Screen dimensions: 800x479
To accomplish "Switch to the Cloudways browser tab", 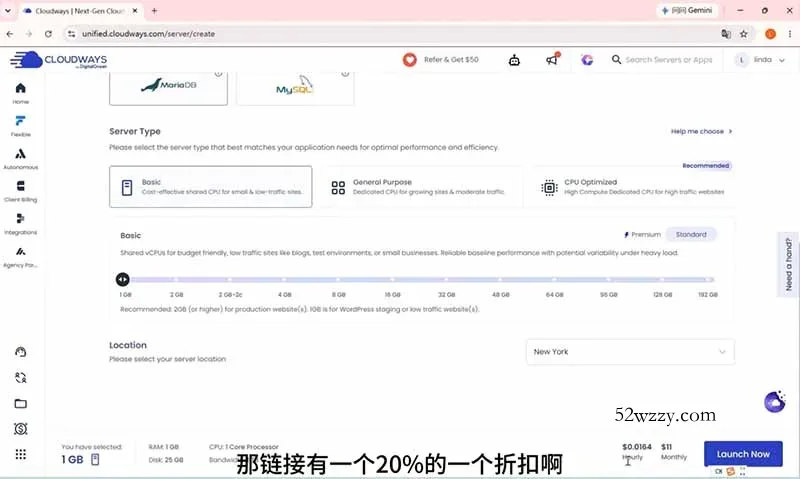I will tap(79, 11).
